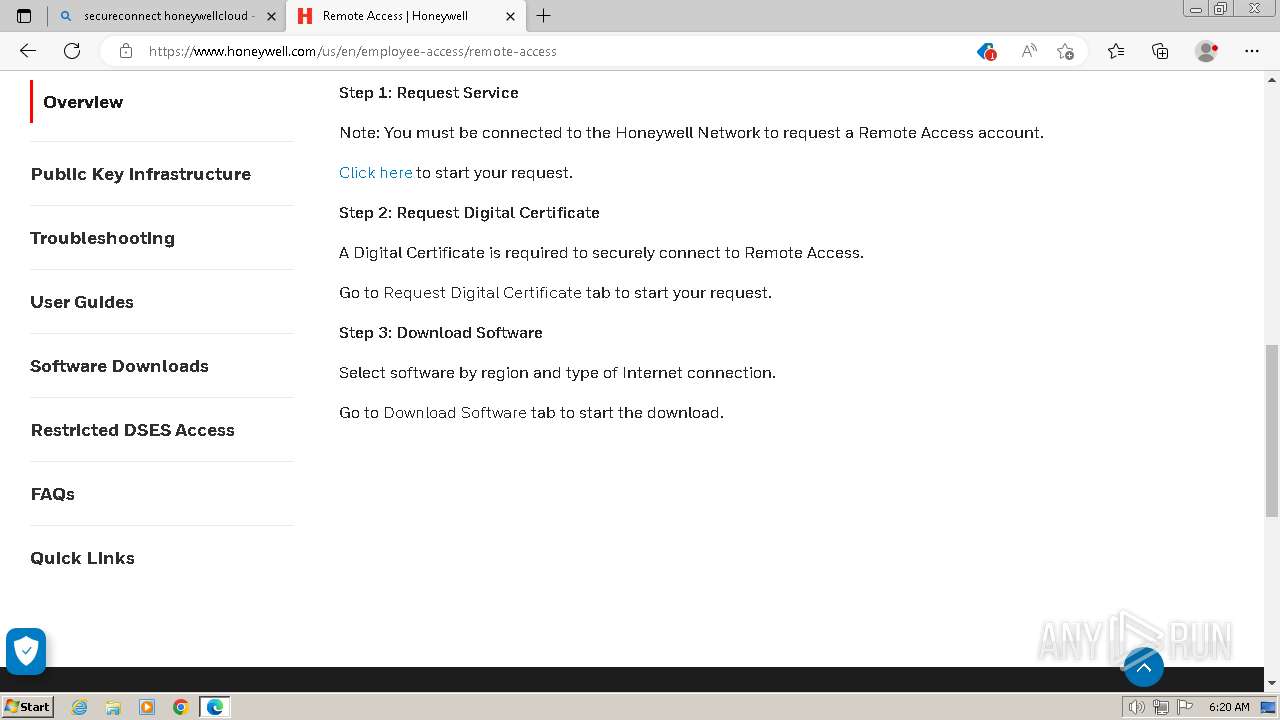This screenshot has width=1280, height=720.
Task: Open Action Center flag icon
Action: point(1184,707)
